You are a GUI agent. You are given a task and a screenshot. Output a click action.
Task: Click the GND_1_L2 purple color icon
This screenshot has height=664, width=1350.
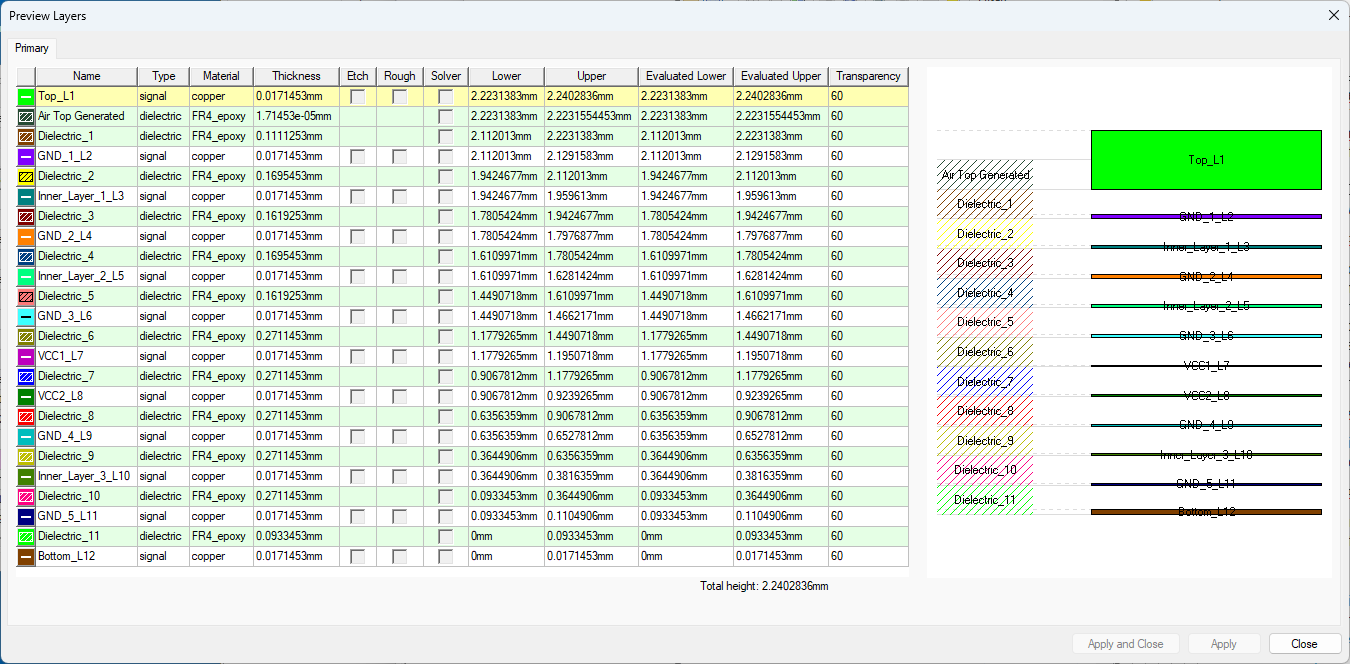(25, 156)
